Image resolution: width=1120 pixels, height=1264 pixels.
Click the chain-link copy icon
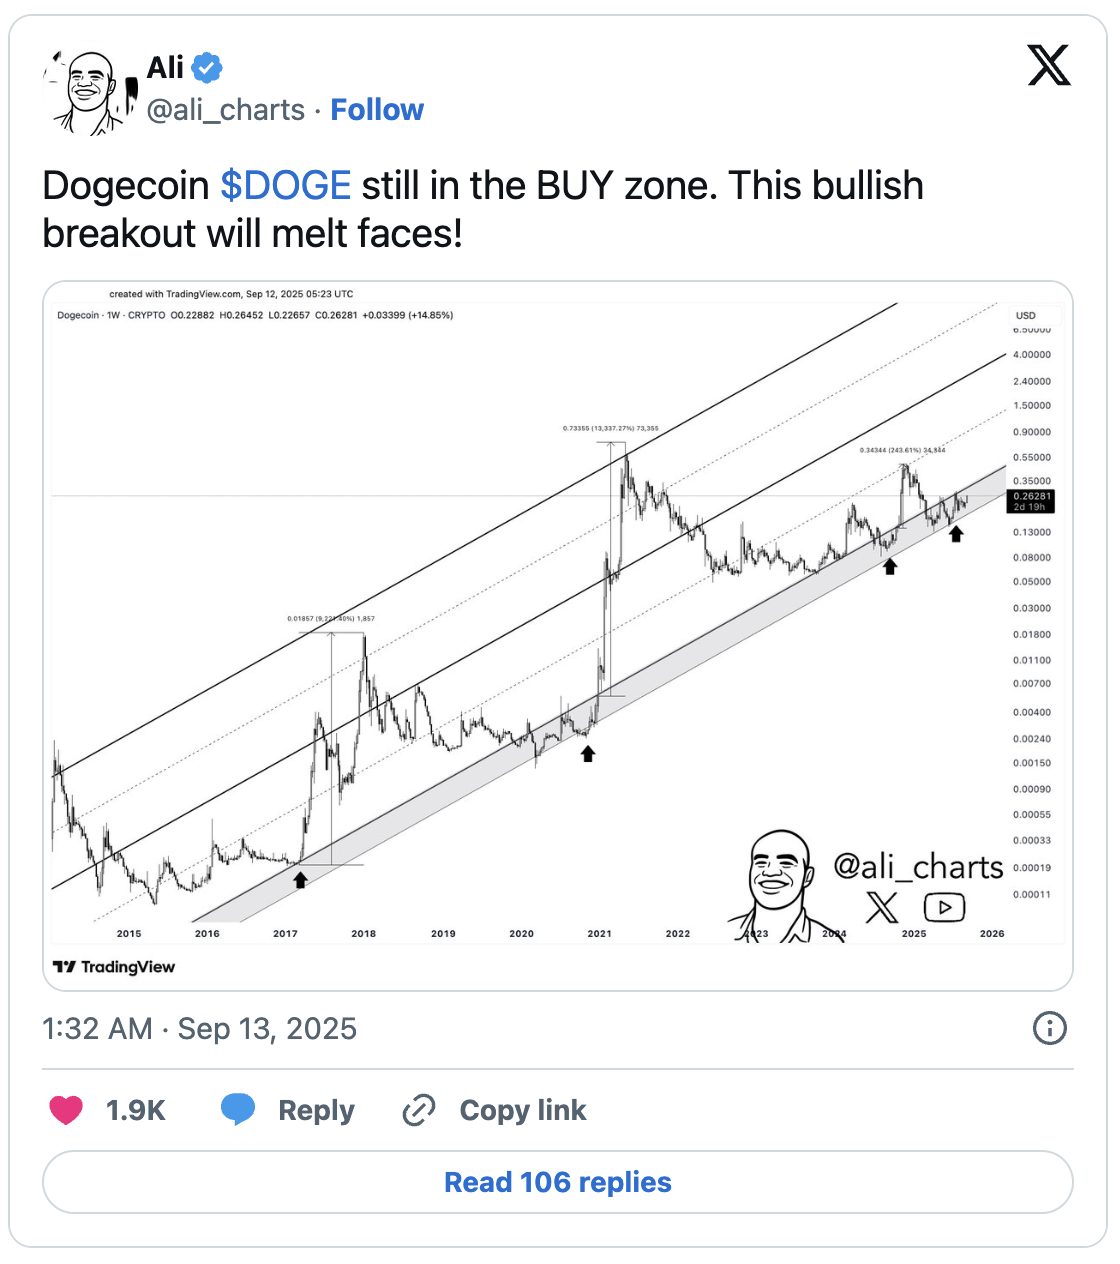pyautogui.click(x=418, y=1110)
